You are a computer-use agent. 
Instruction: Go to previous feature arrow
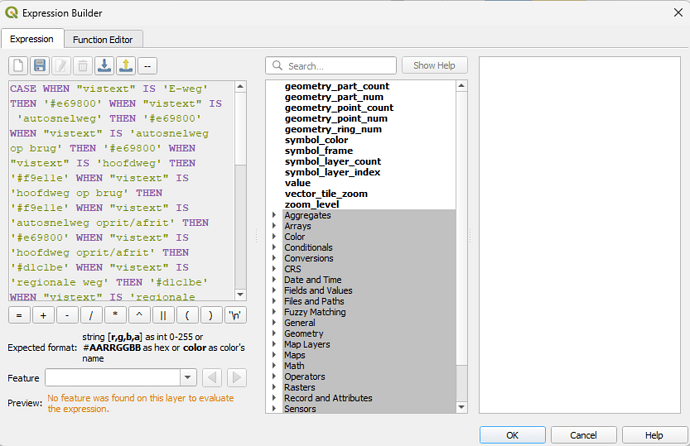pos(213,377)
